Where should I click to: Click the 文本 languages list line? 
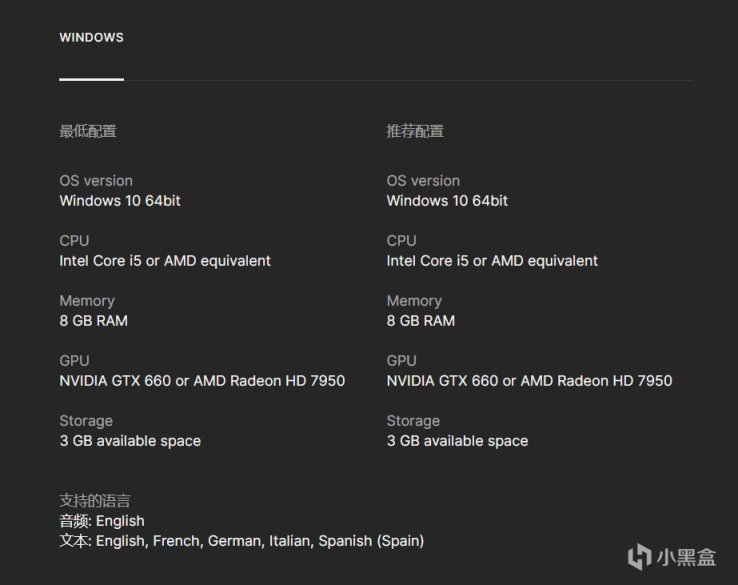[x=241, y=541]
